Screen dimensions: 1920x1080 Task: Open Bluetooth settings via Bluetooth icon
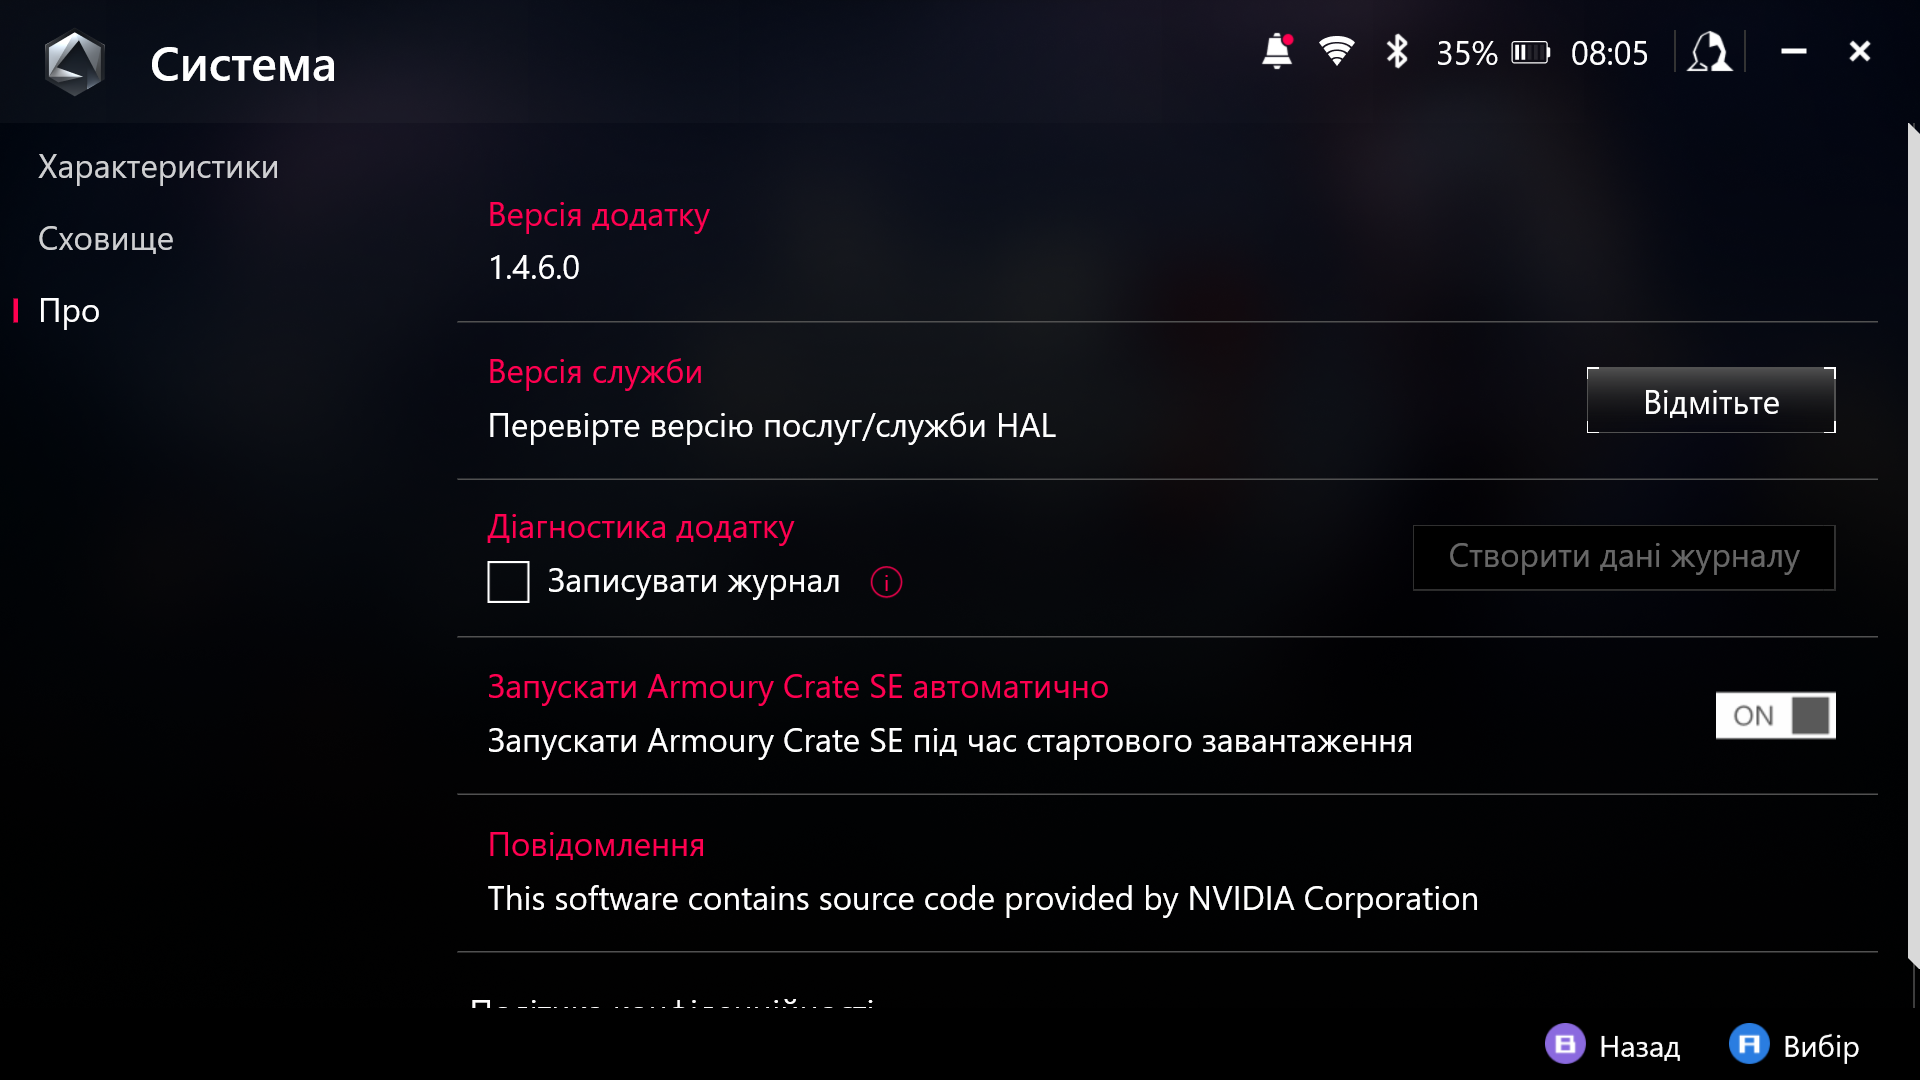click(1396, 52)
